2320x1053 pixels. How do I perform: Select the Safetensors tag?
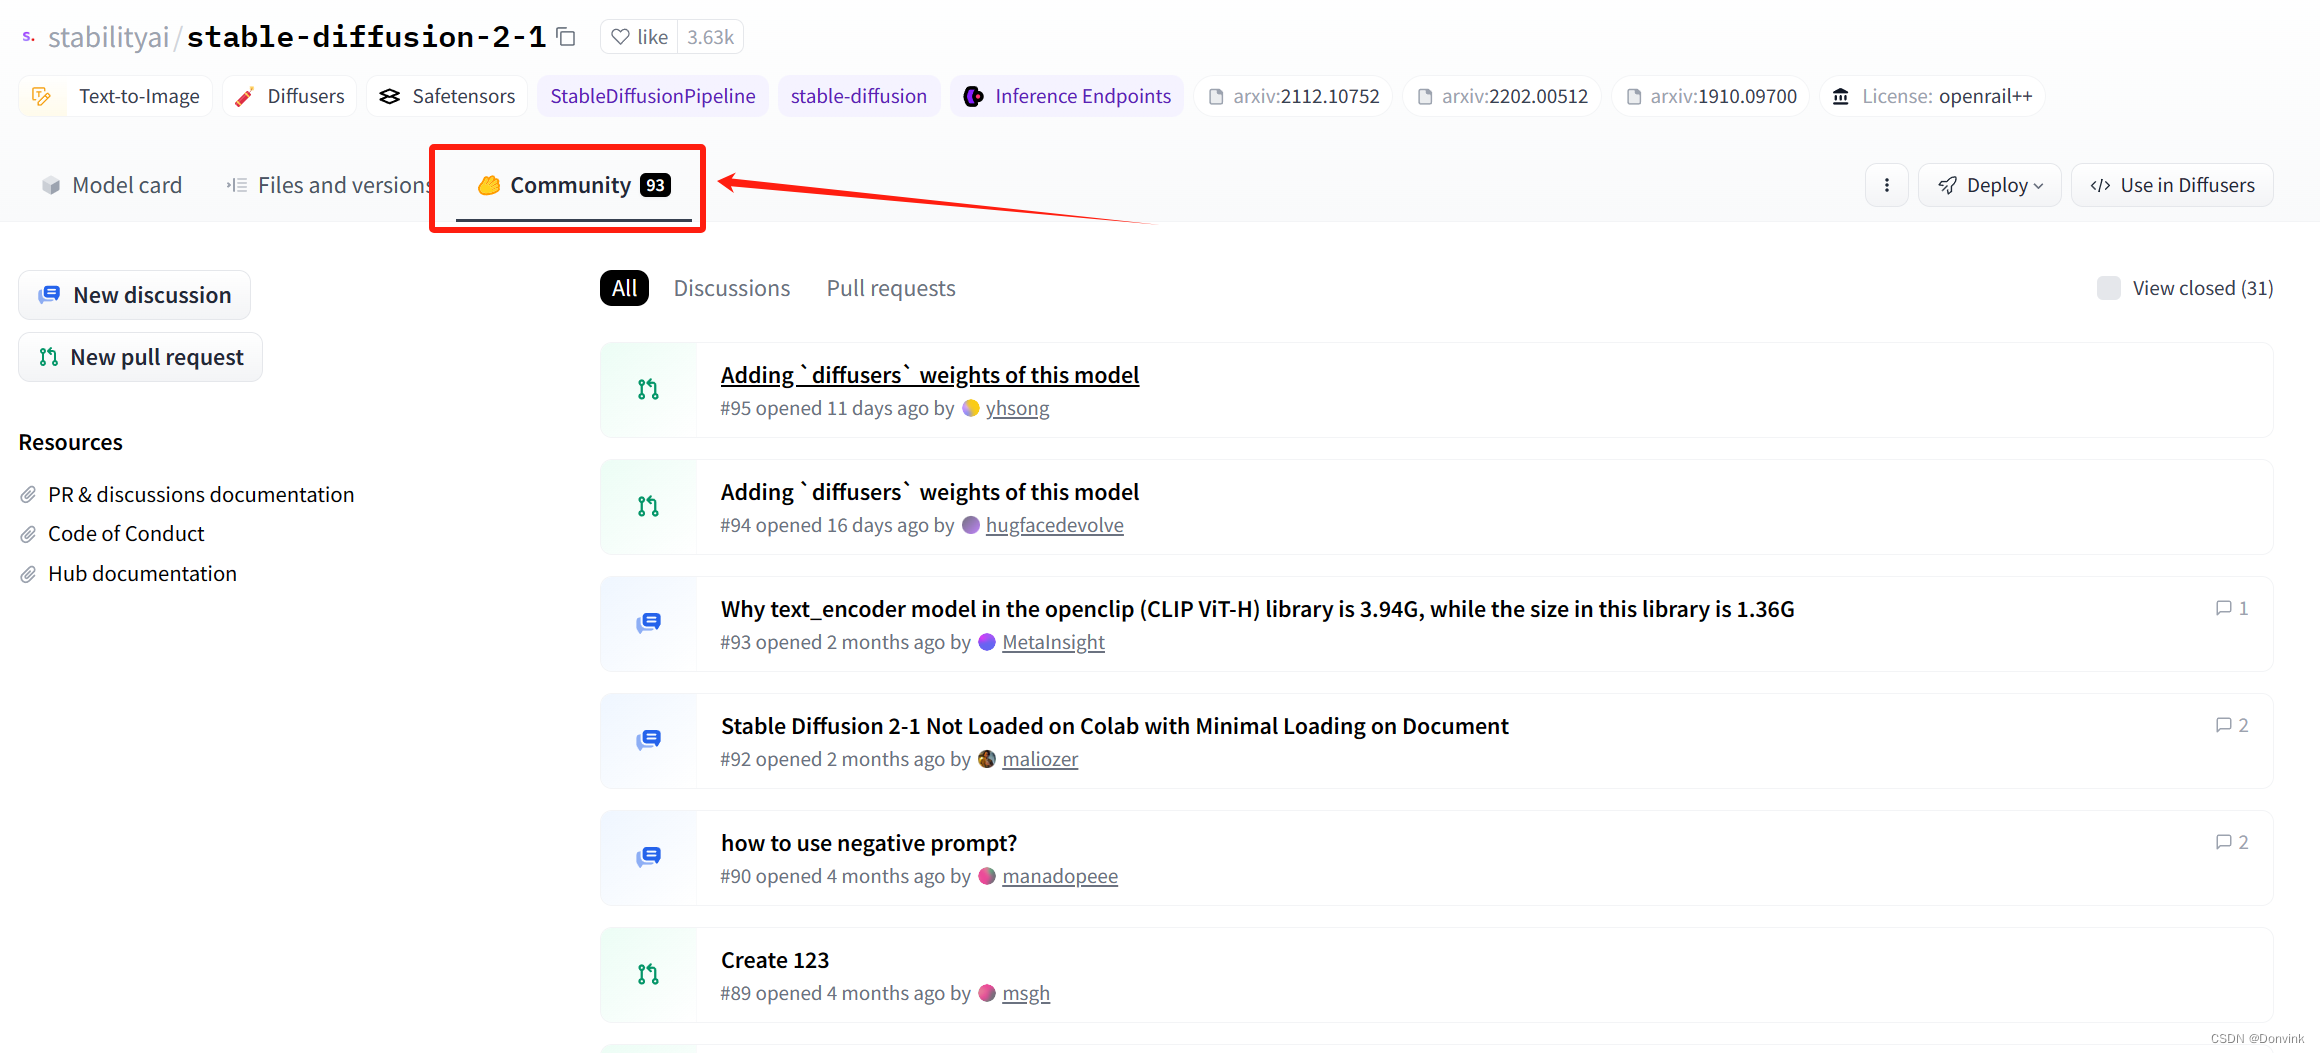point(447,96)
